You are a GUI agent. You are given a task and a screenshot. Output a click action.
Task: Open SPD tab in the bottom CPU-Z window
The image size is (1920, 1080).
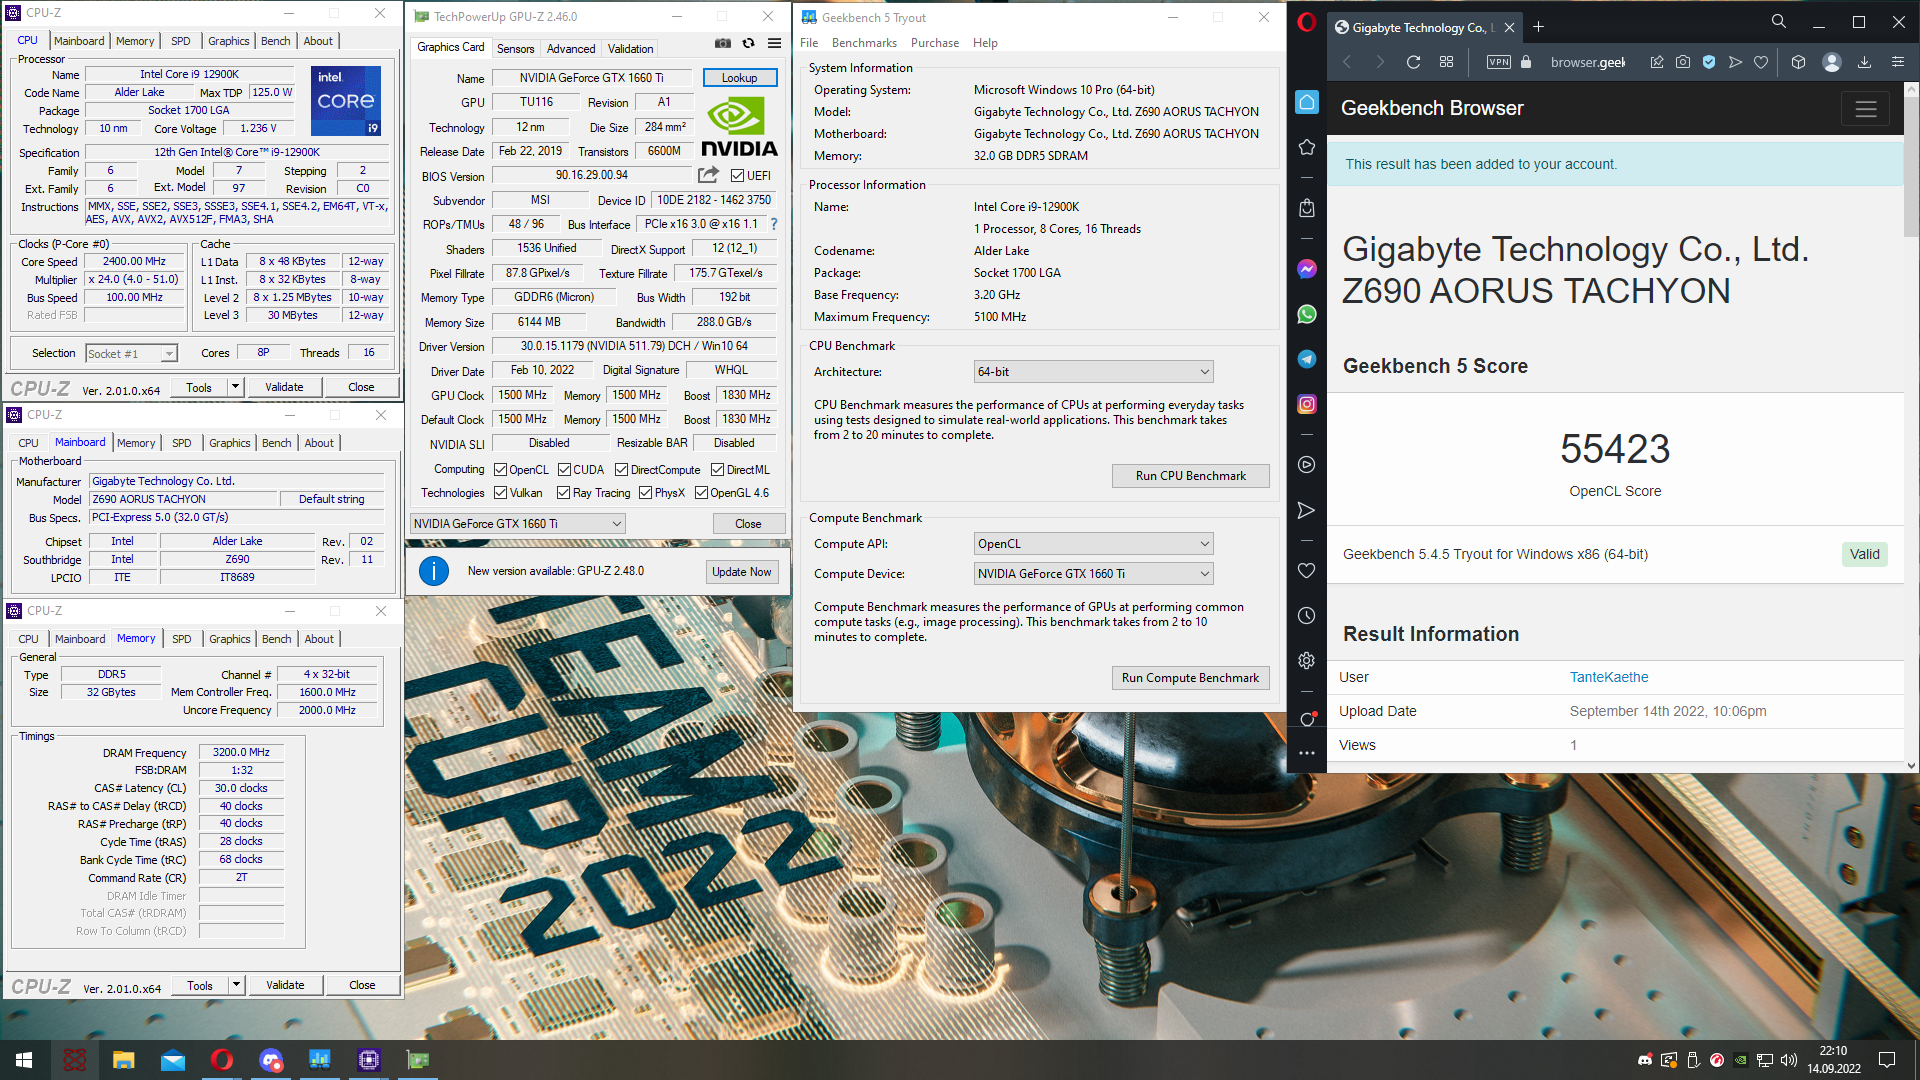[182, 639]
